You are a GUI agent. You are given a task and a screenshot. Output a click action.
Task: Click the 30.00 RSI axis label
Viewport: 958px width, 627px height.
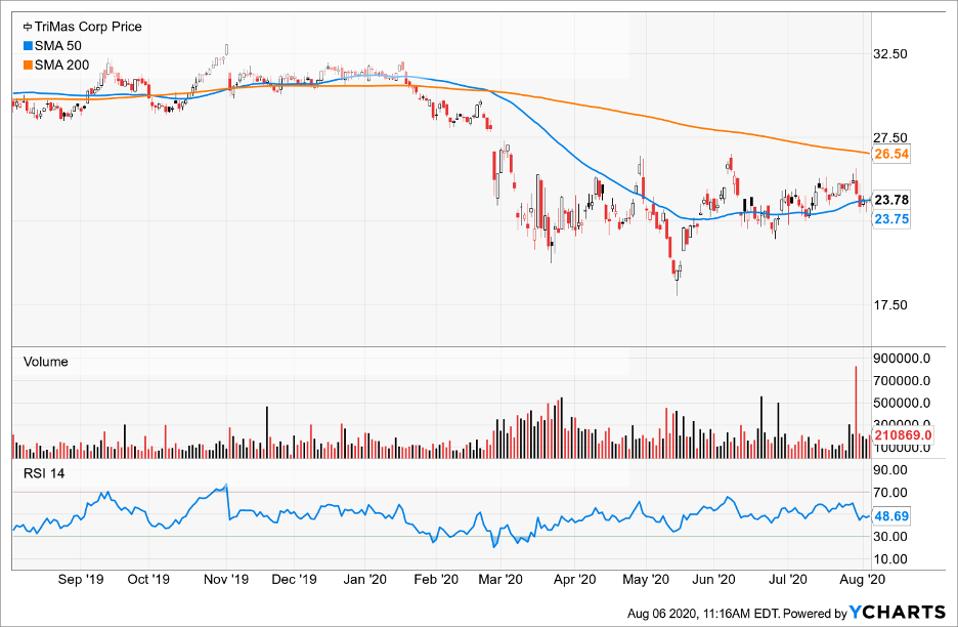890,537
